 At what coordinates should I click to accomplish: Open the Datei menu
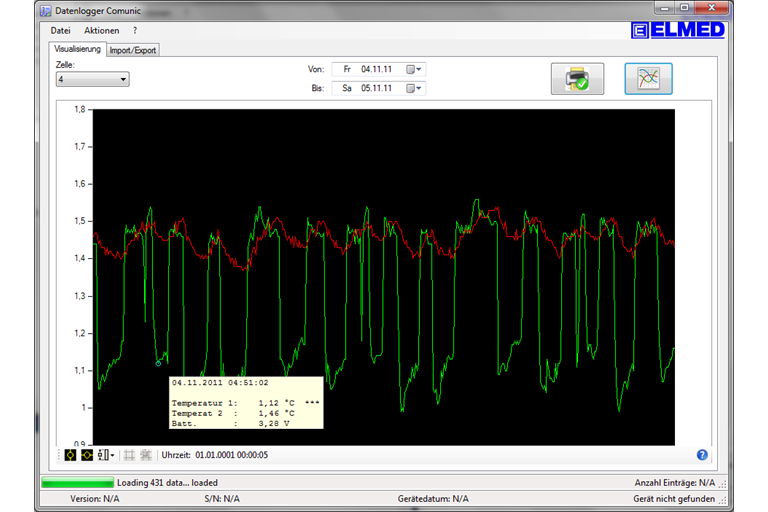(x=61, y=31)
